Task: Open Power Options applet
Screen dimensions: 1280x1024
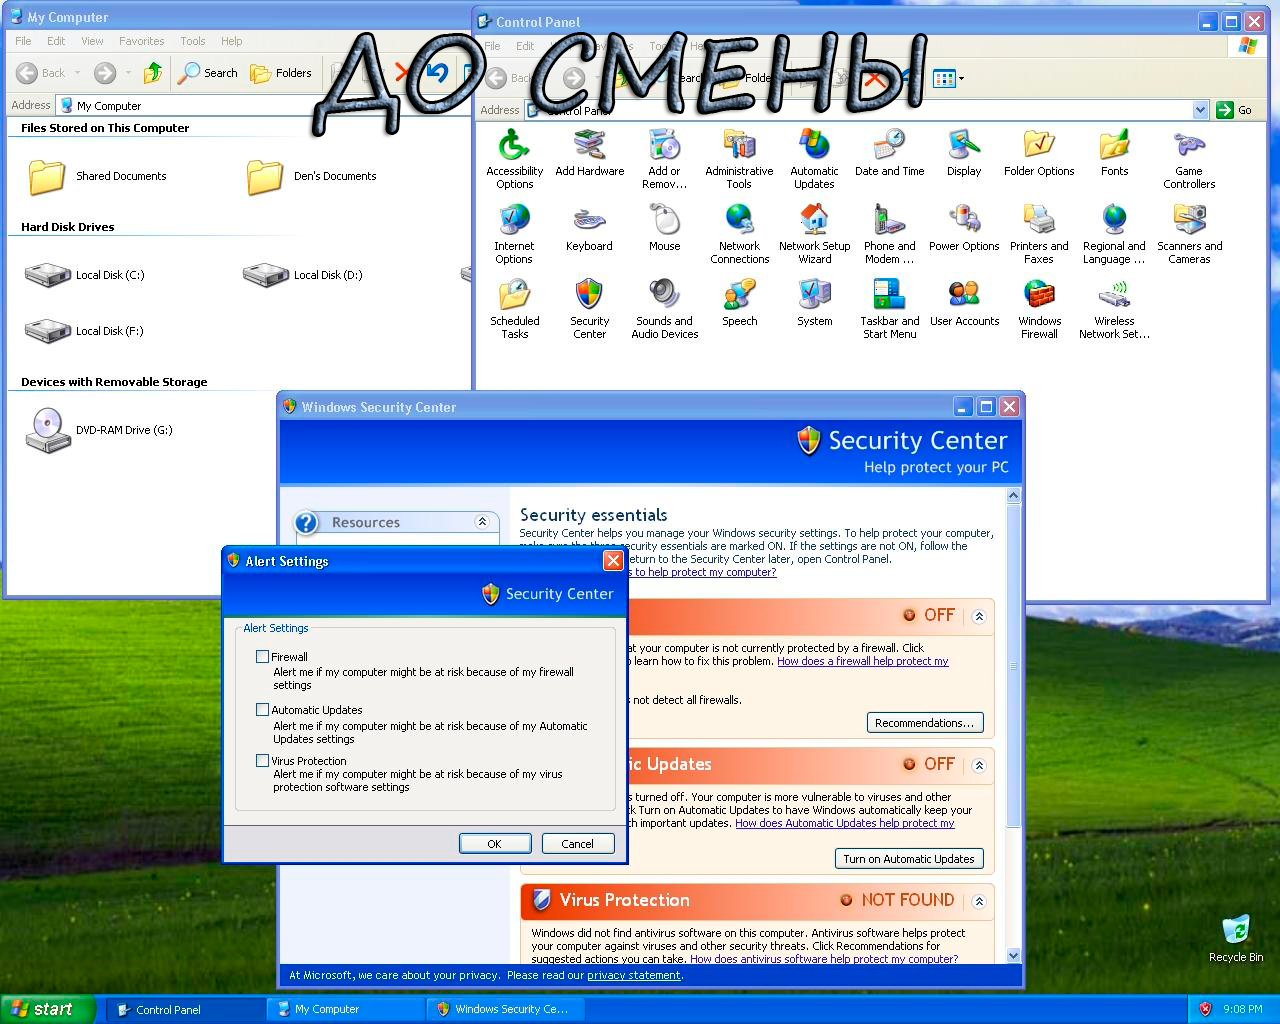Action: (964, 228)
